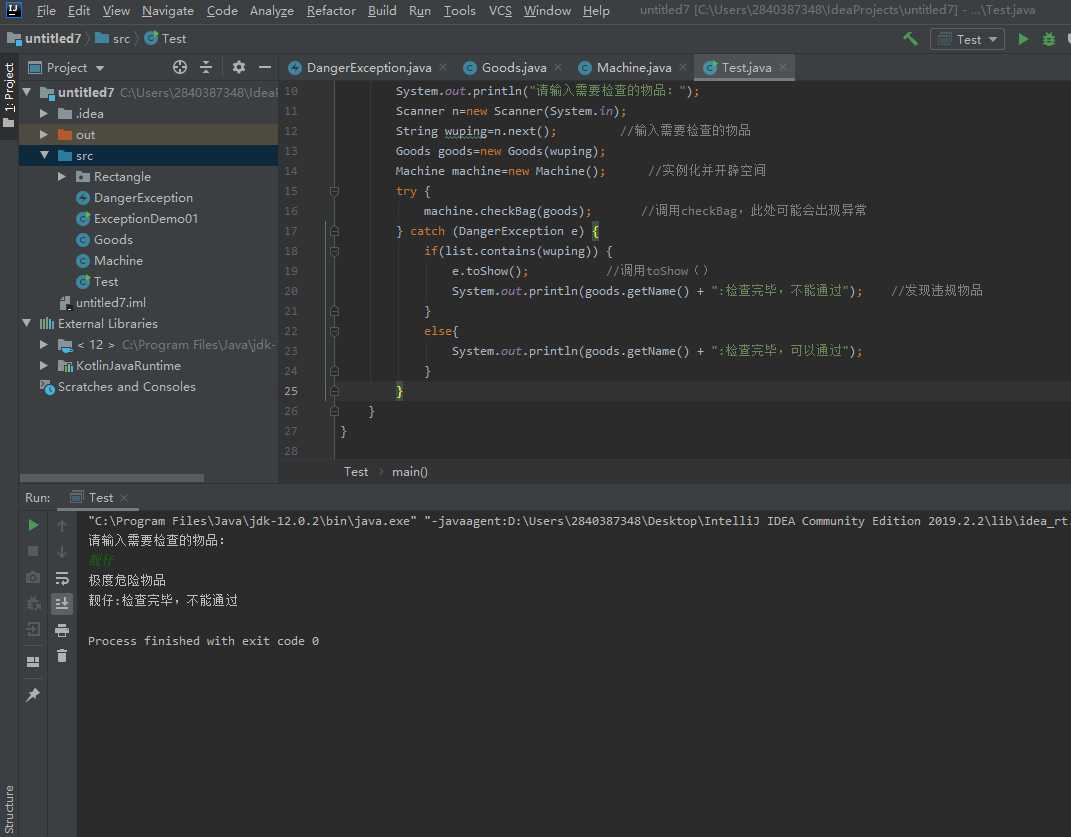Run Test with the green play button
This screenshot has height=837, width=1071.
tap(1023, 39)
